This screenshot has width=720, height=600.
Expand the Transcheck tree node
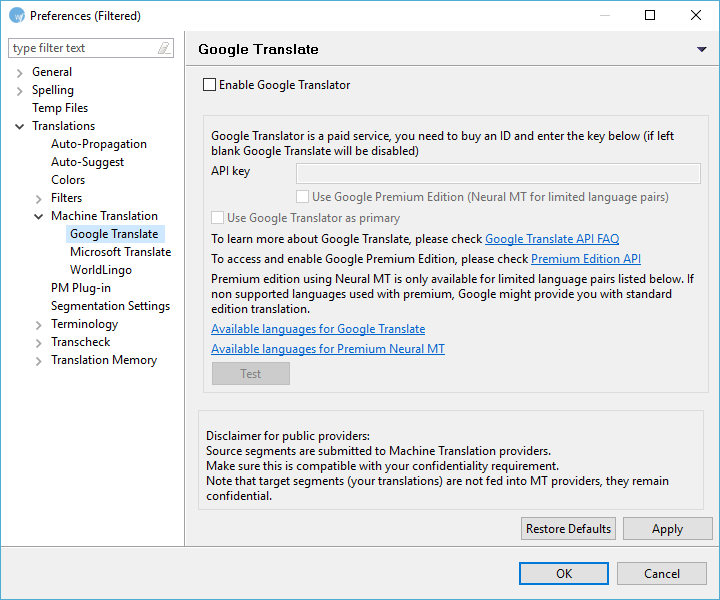39,342
